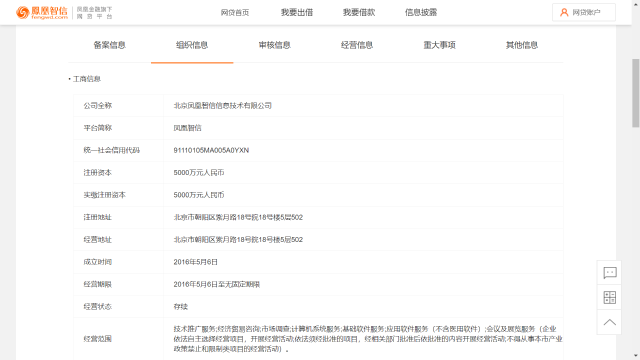Open 我要出借 navigation item
The height and width of the screenshot is (360, 640).
297,13
